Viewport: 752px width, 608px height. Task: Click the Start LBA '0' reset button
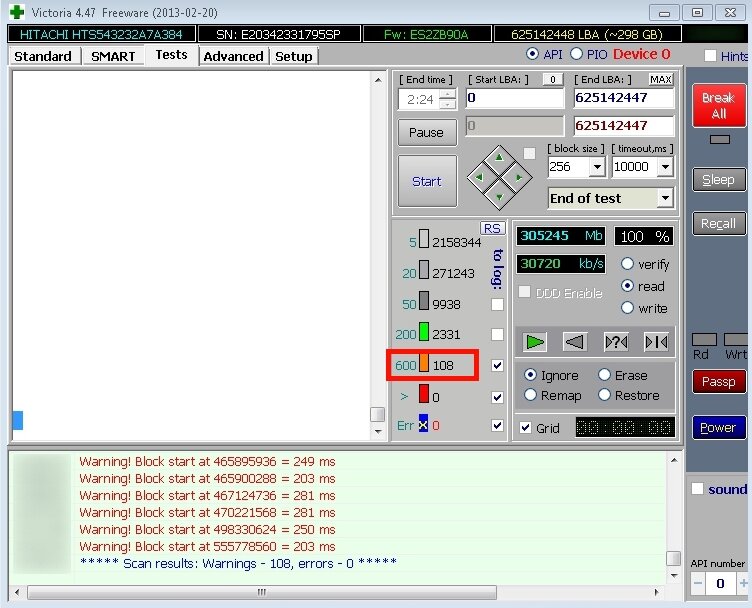[552, 79]
